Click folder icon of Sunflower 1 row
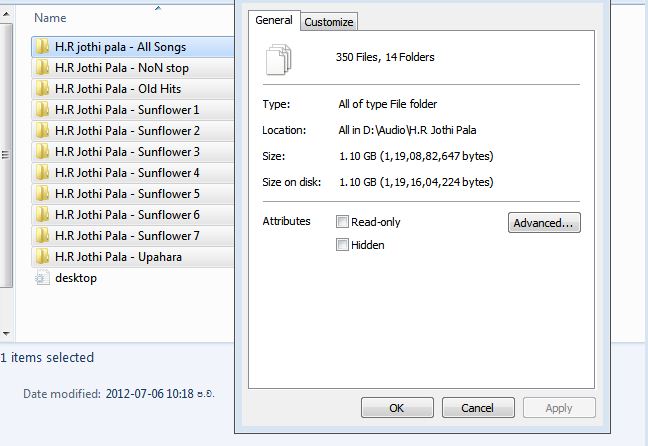648x446 pixels. pyautogui.click(x=42, y=110)
